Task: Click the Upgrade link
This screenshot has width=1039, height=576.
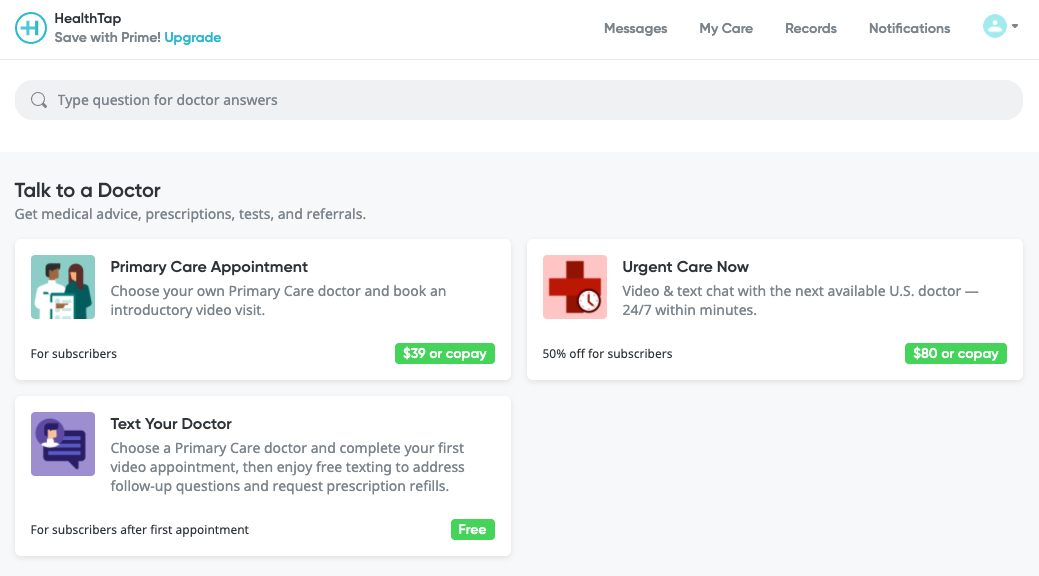Action: [x=193, y=38]
